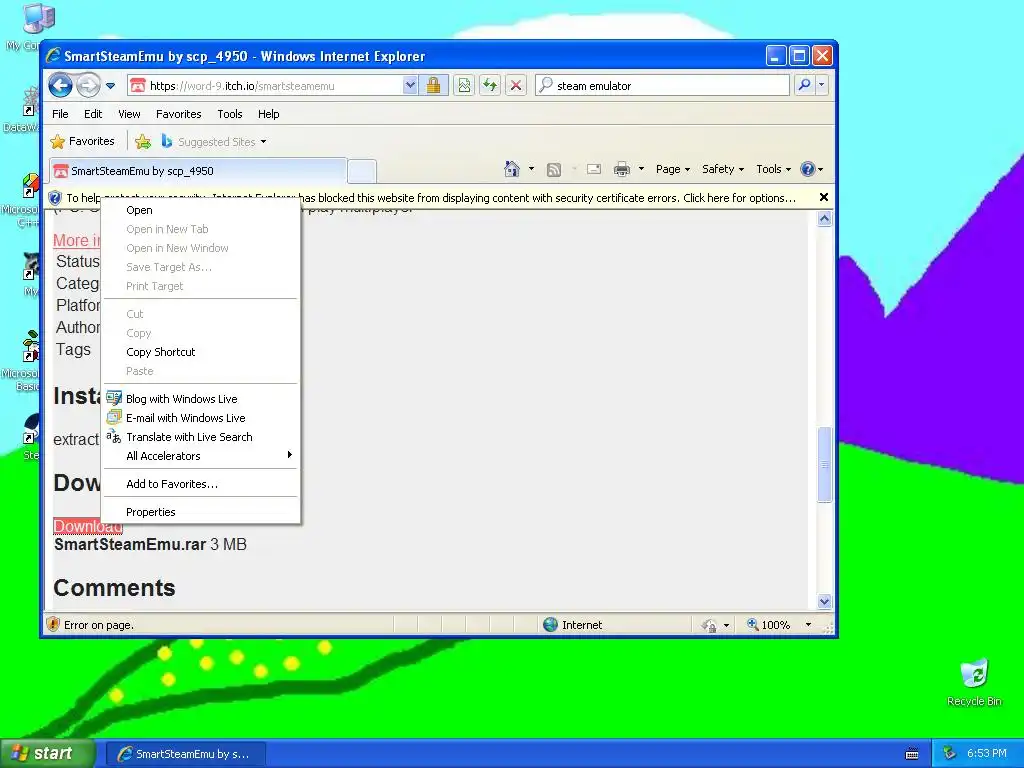Click the blue Help question mark icon
Screen dimensions: 1024x768
[x=808, y=169]
